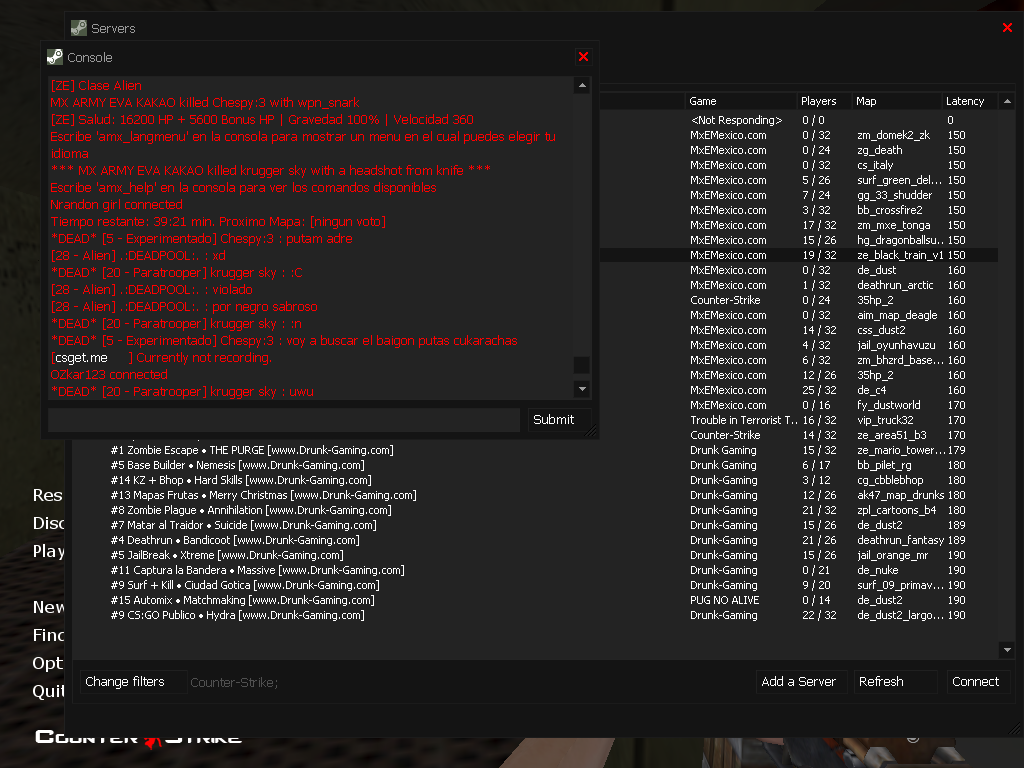Select server with map bb_crossfire2
Image resolution: width=1024 pixels, height=768 pixels.
point(798,210)
